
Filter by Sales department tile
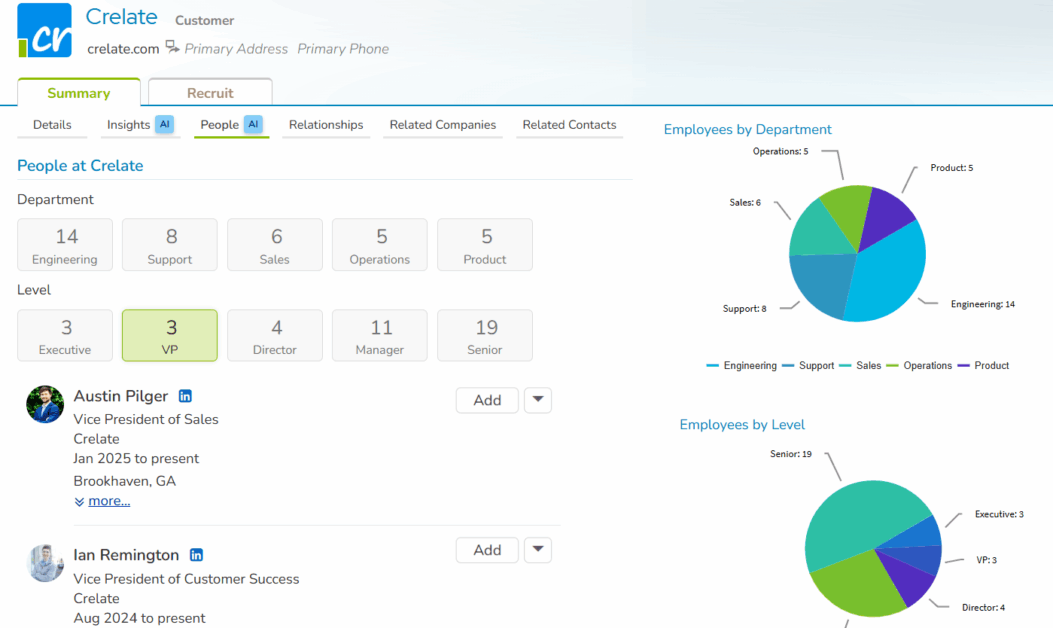tap(275, 244)
